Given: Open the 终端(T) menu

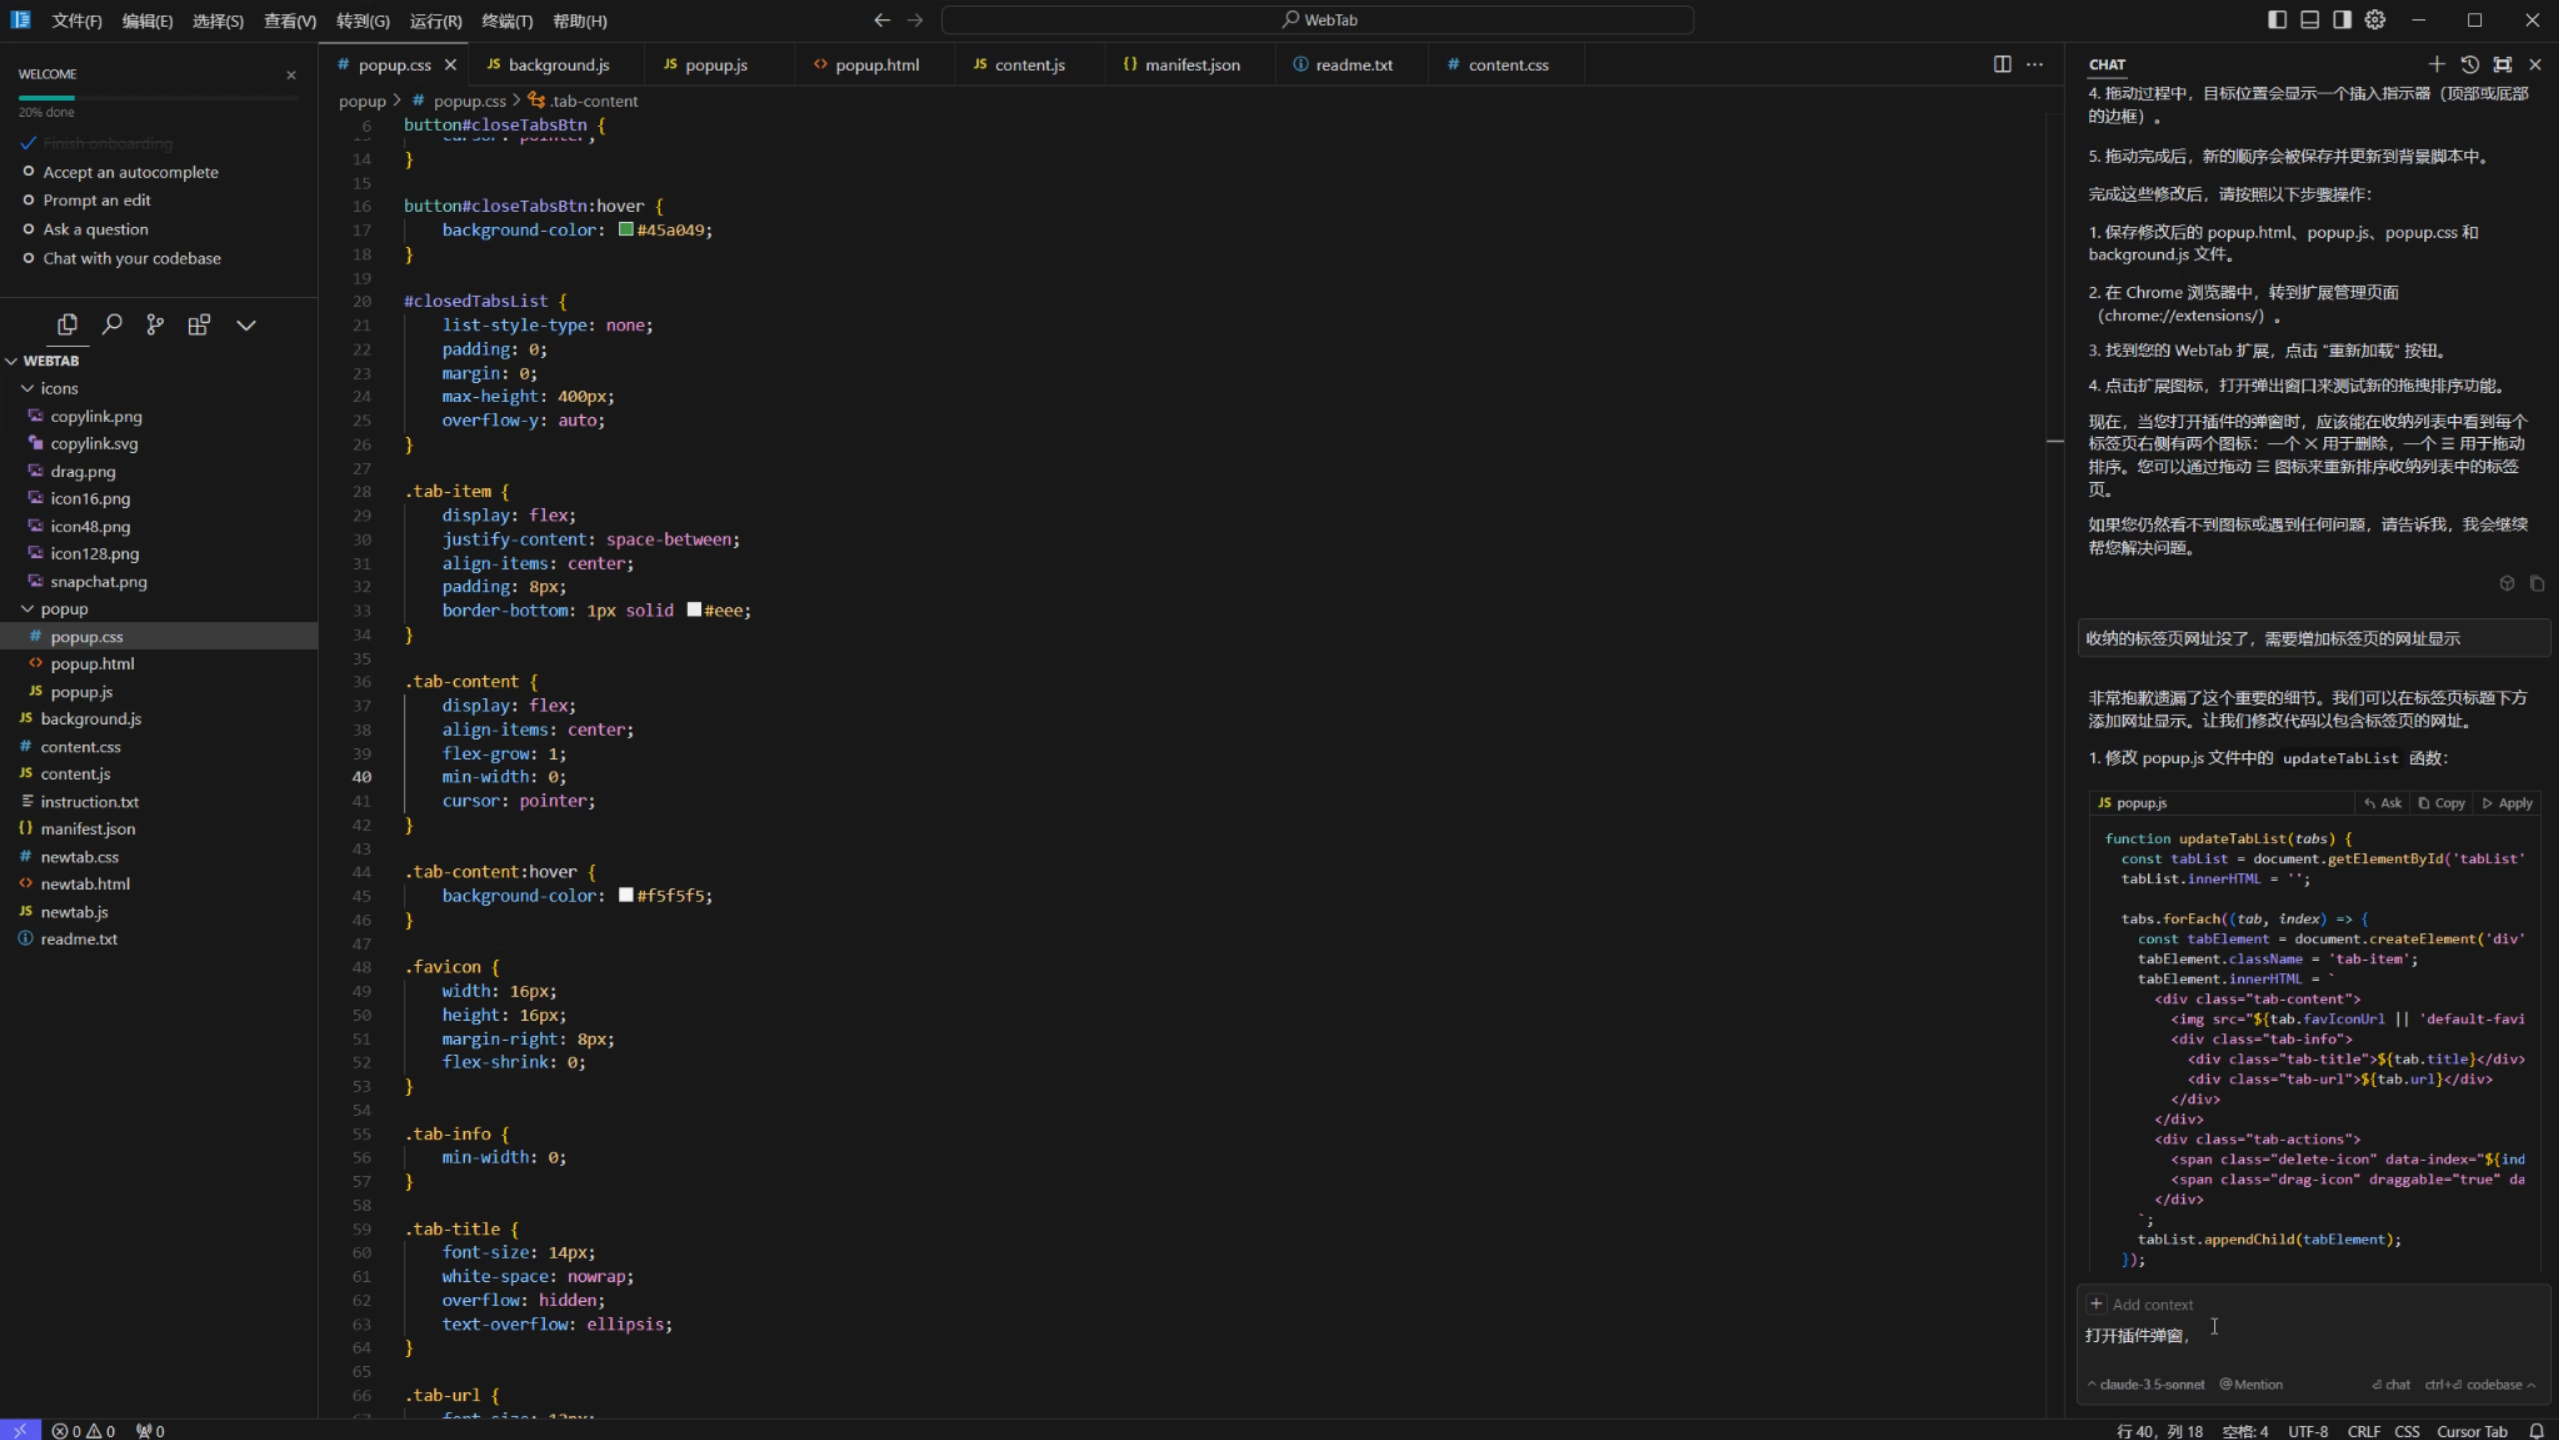Looking at the screenshot, I should pos(507,21).
